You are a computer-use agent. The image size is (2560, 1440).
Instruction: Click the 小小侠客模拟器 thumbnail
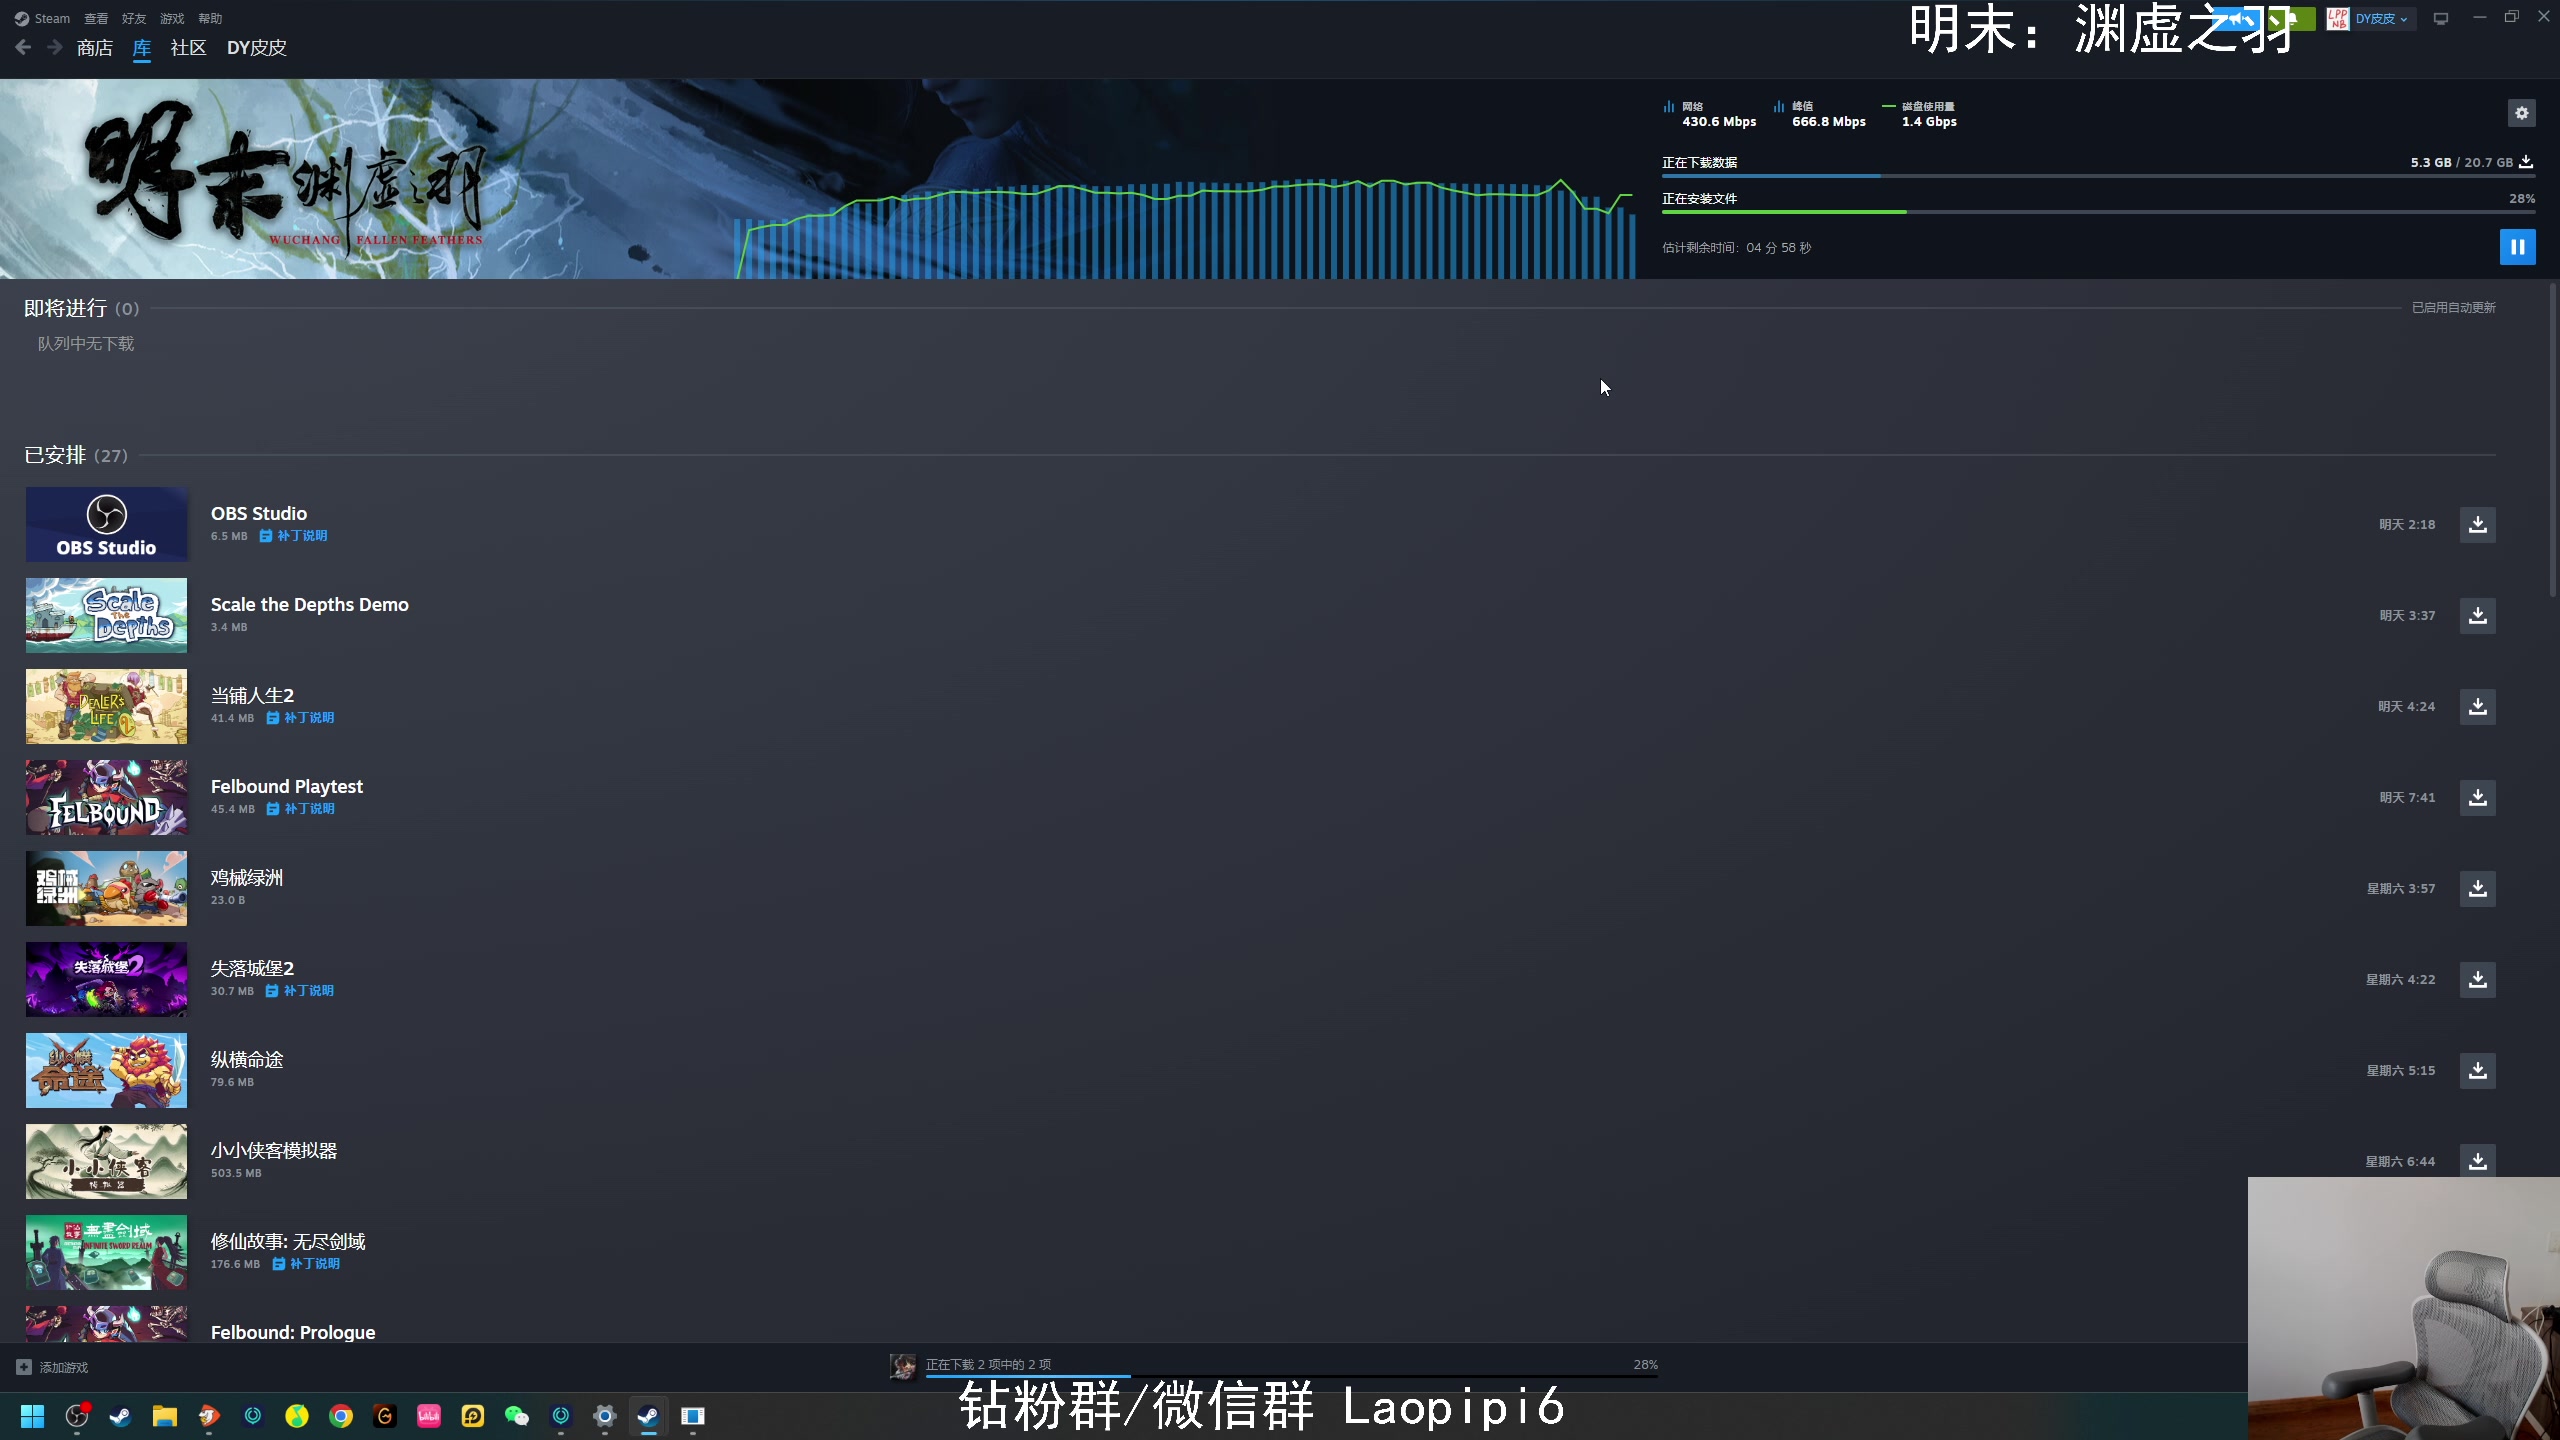pyautogui.click(x=106, y=1161)
